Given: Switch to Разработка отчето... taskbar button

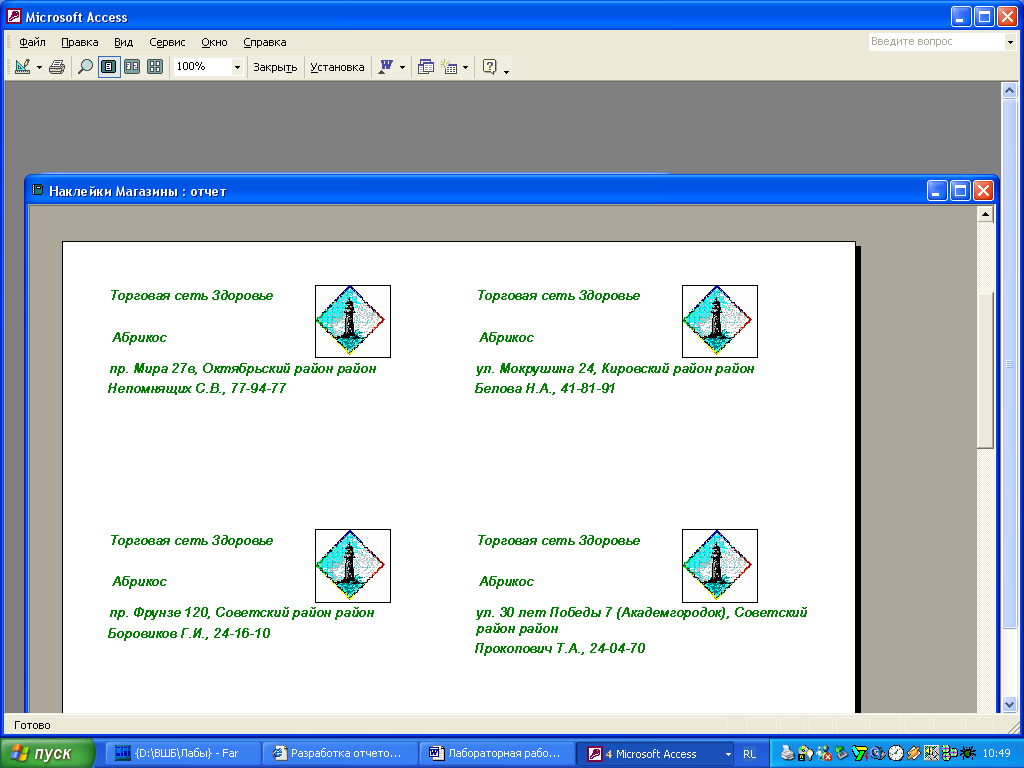Looking at the screenshot, I should pyautogui.click(x=340, y=754).
